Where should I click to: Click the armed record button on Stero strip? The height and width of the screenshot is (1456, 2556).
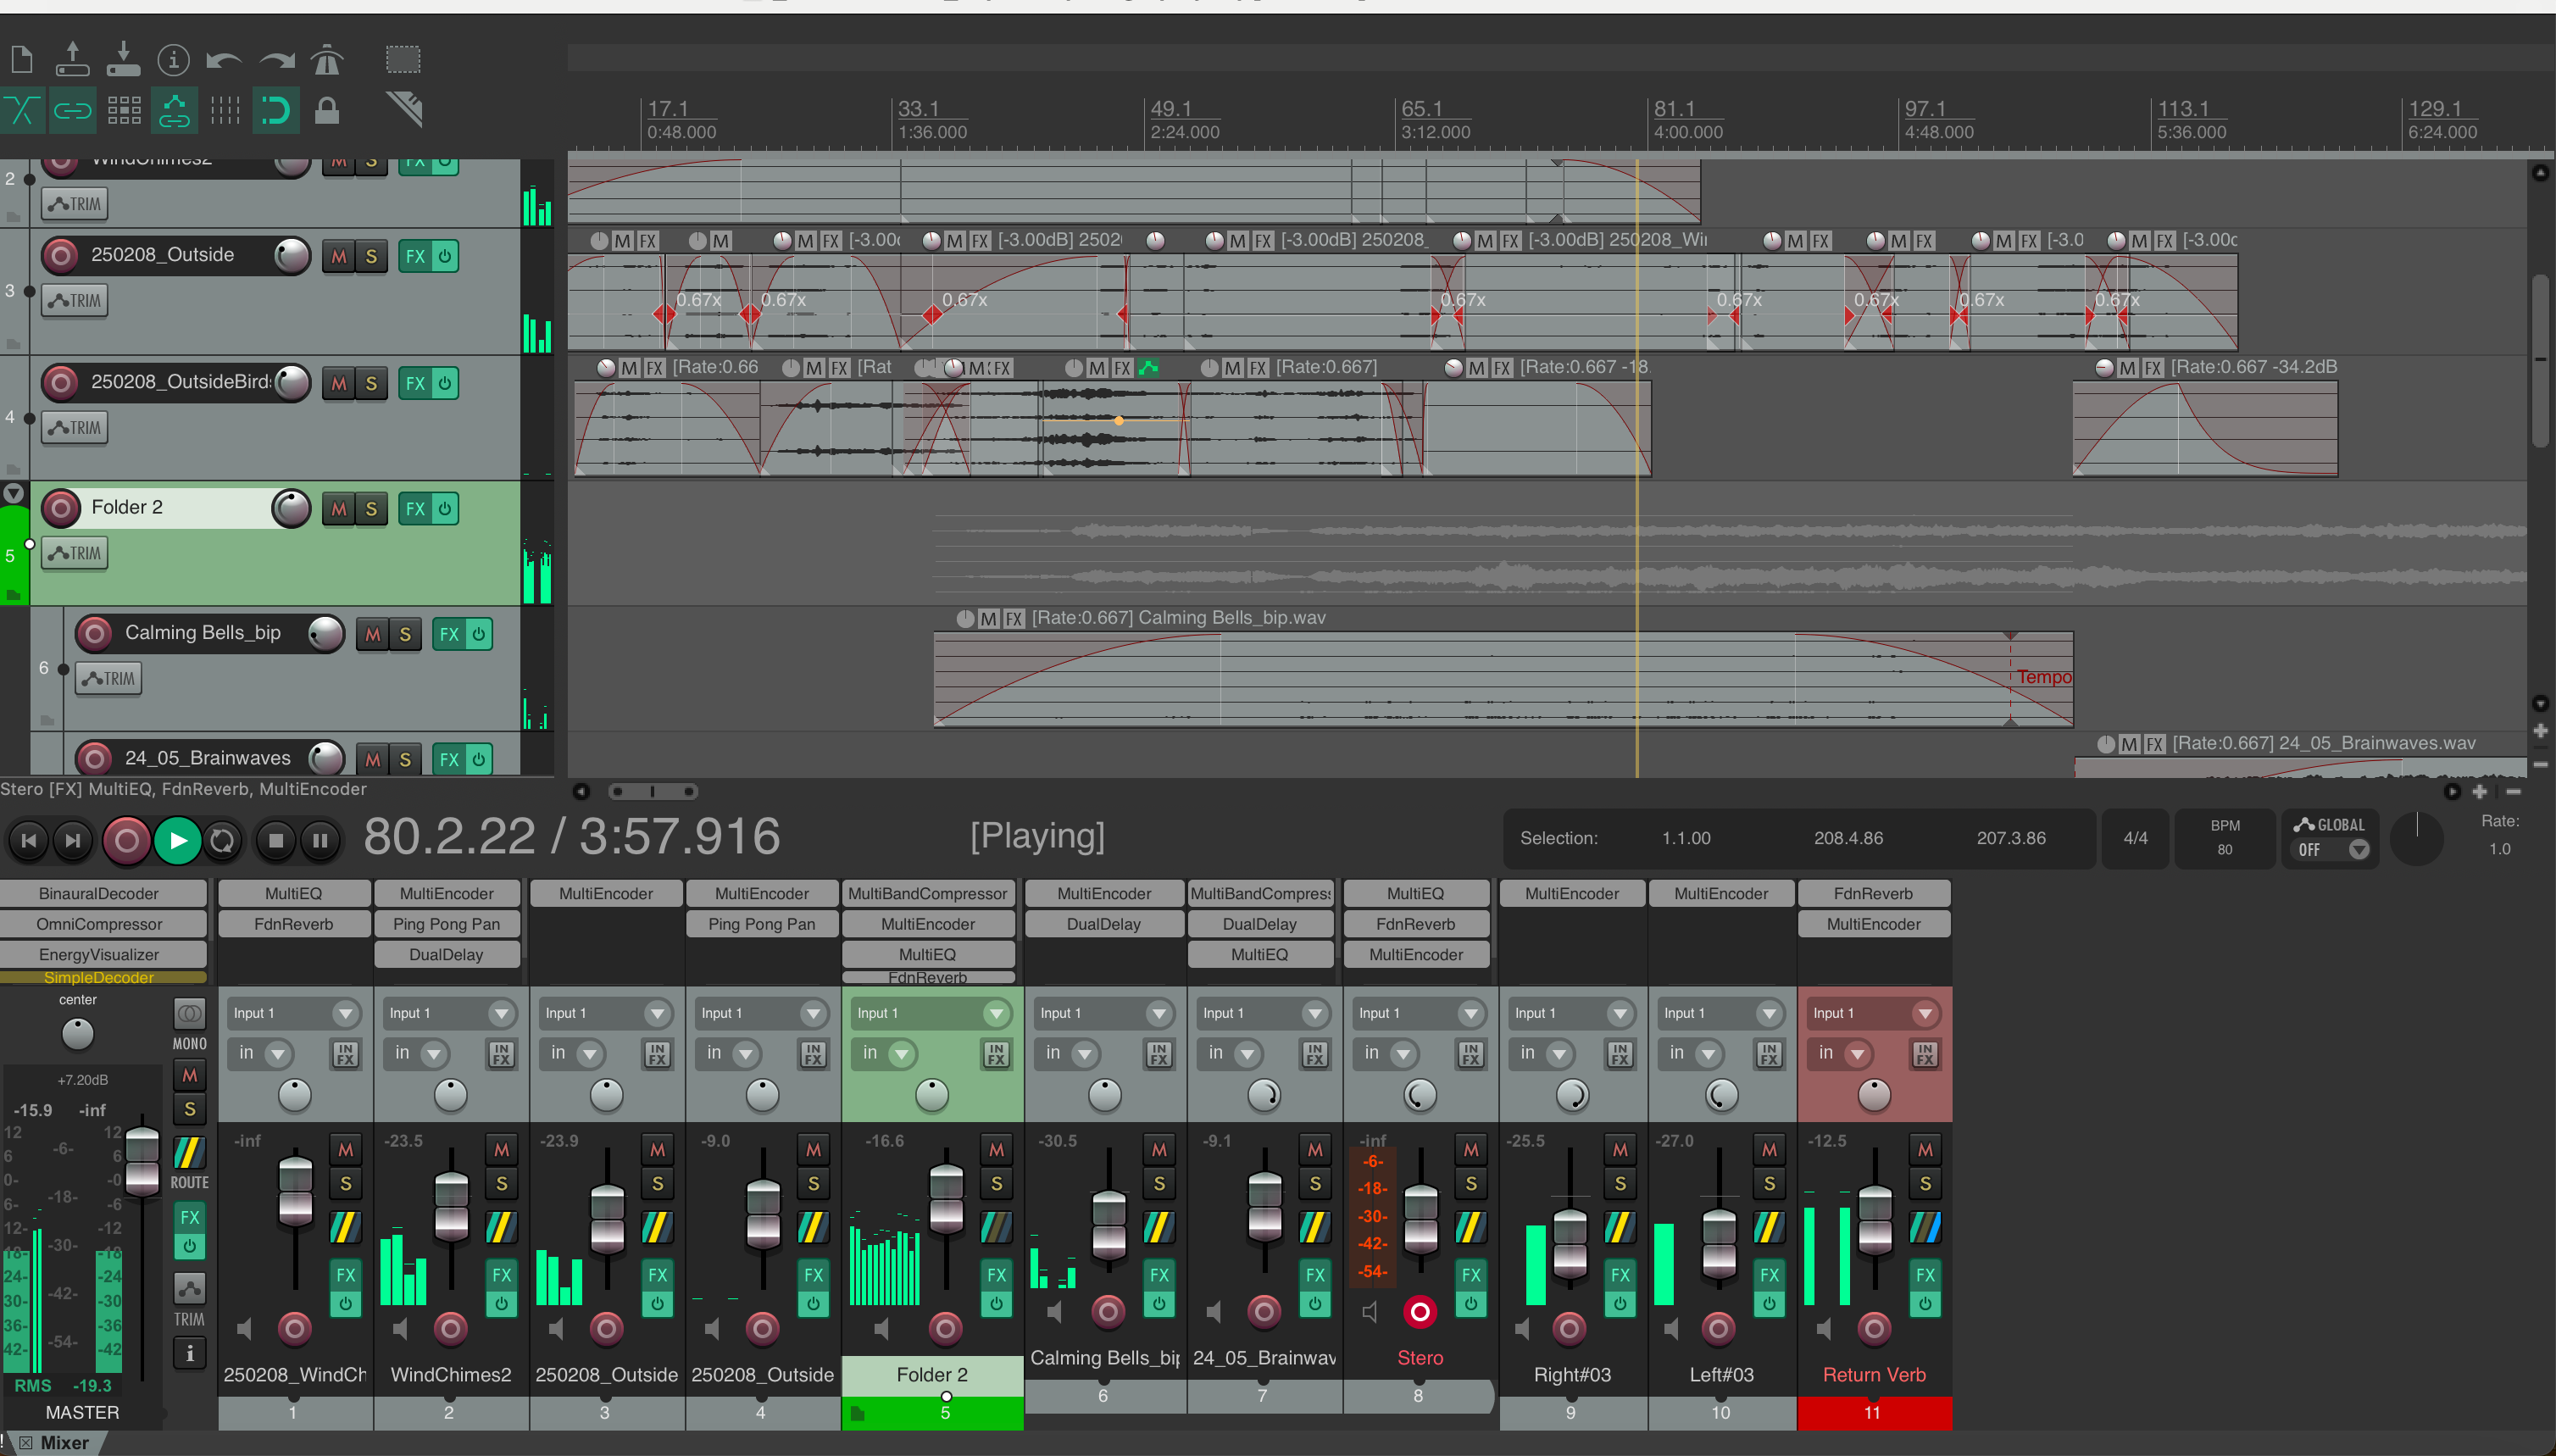click(x=1419, y=1311)
